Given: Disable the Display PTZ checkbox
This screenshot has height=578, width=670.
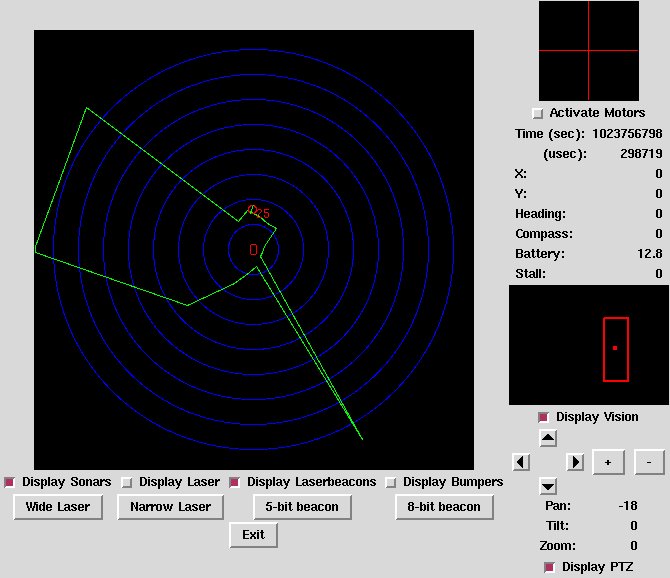Looking at the screenshot, I should [x=549, y=567].
